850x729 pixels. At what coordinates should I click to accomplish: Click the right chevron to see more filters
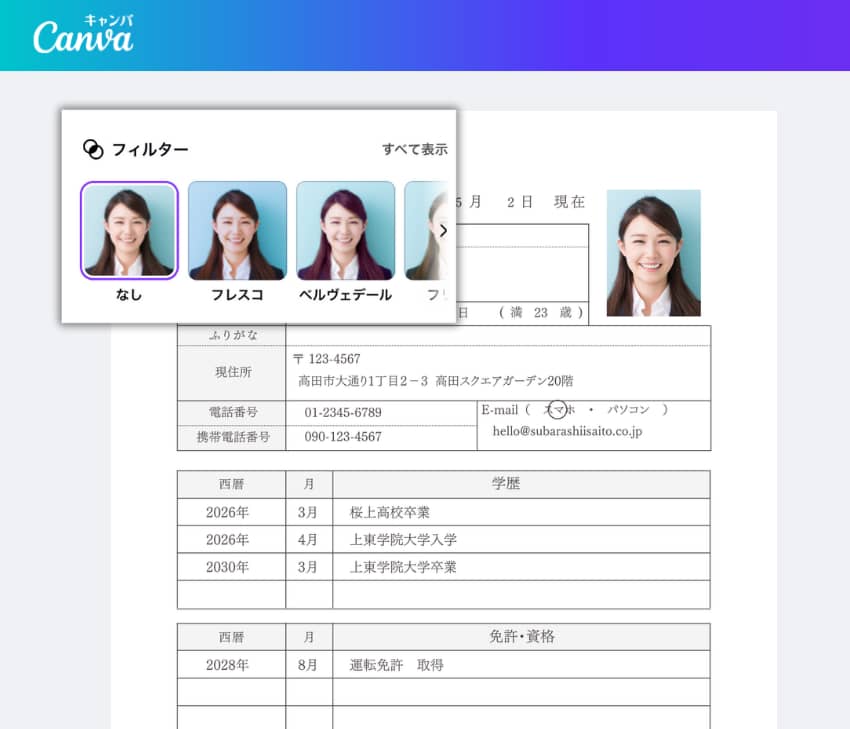coord(443,230)
